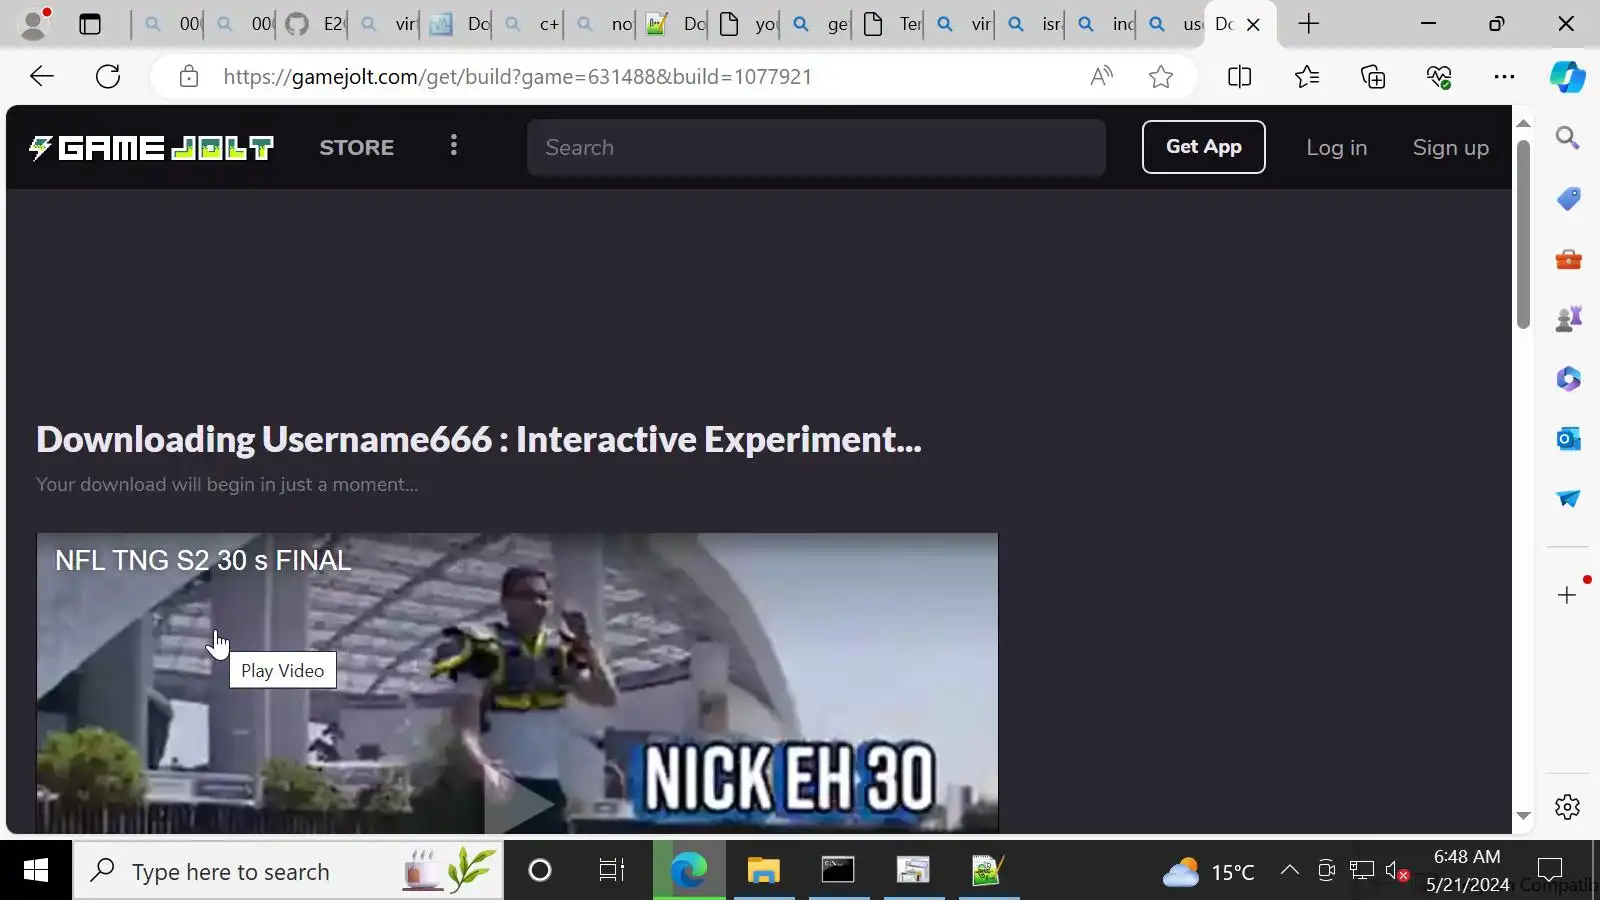The image size is (1600, 900).
Task: Open the Game Jolt three-dot navigation menu
Action: coord(454,146)
